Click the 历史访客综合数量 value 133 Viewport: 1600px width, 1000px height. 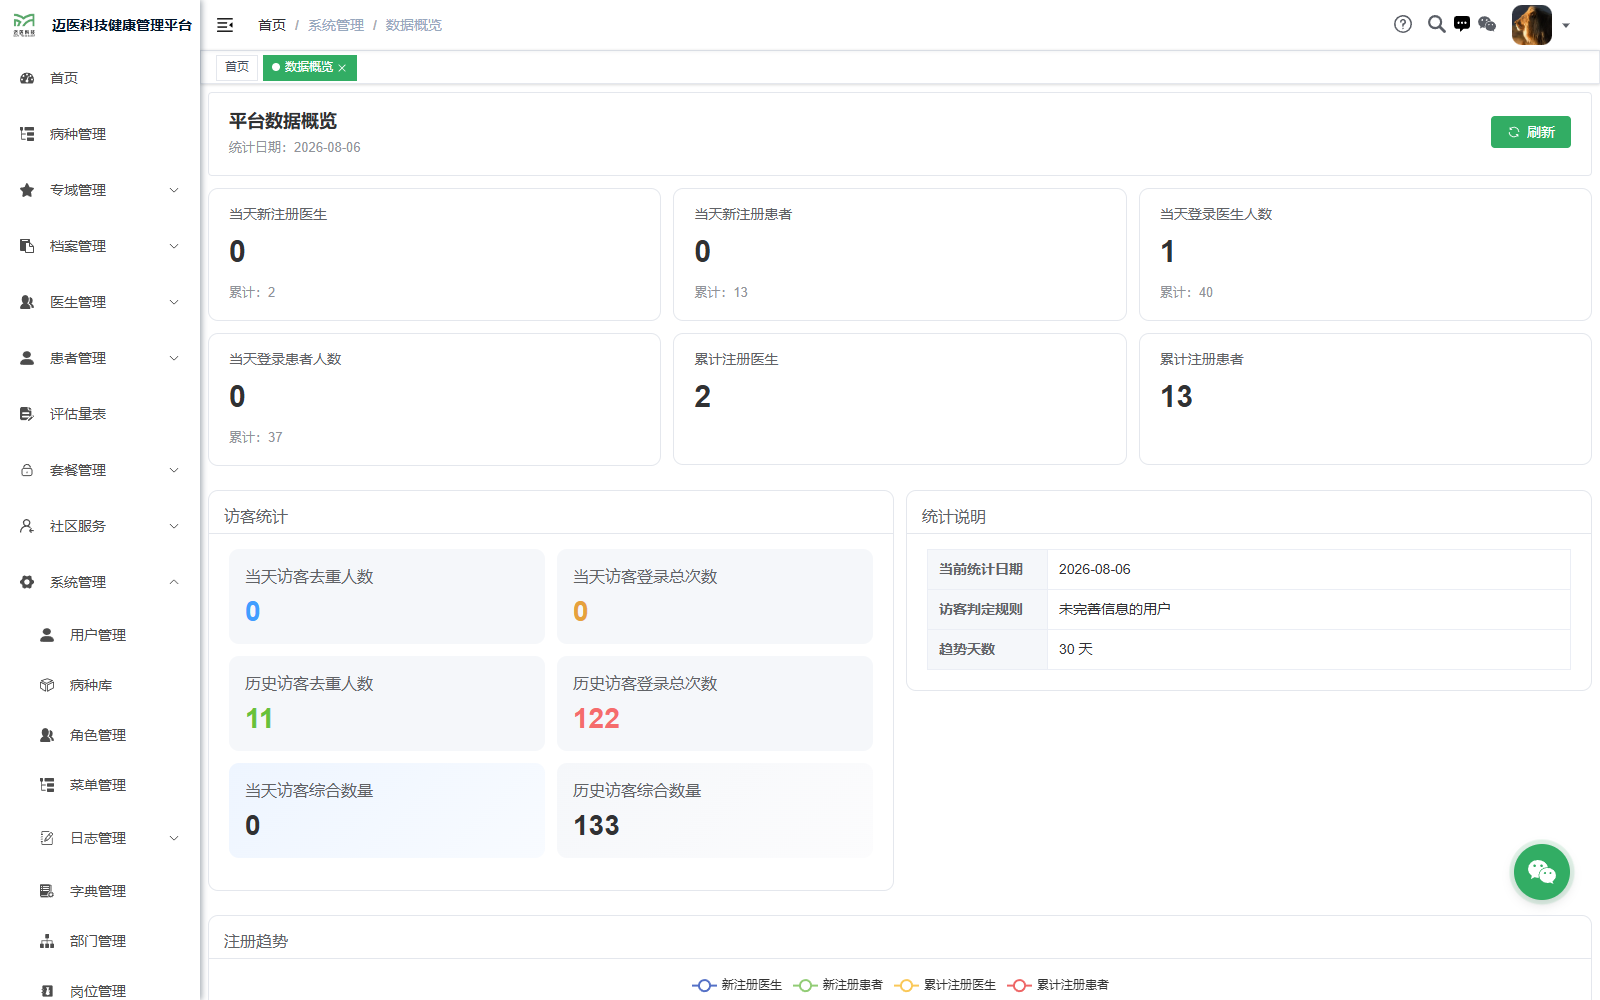click(596, 825)
